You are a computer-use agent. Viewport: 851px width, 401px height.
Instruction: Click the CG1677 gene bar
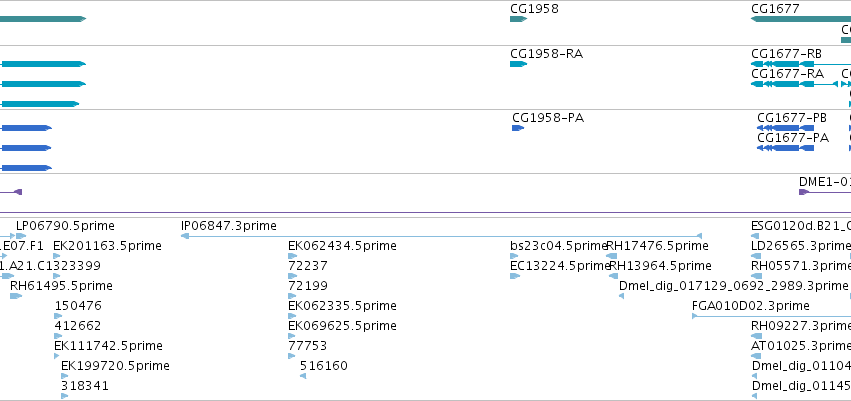801,19
